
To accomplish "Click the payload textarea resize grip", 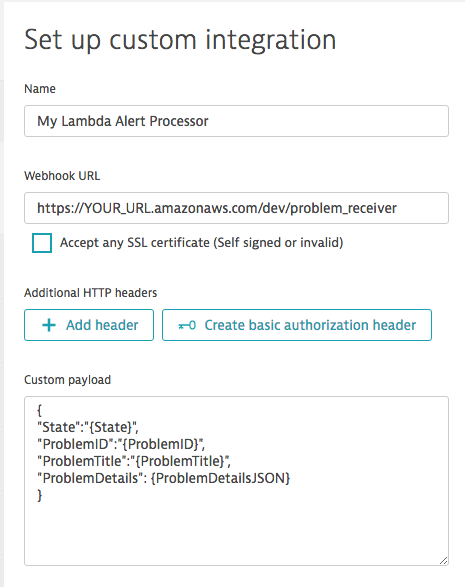I will [443, 560].
